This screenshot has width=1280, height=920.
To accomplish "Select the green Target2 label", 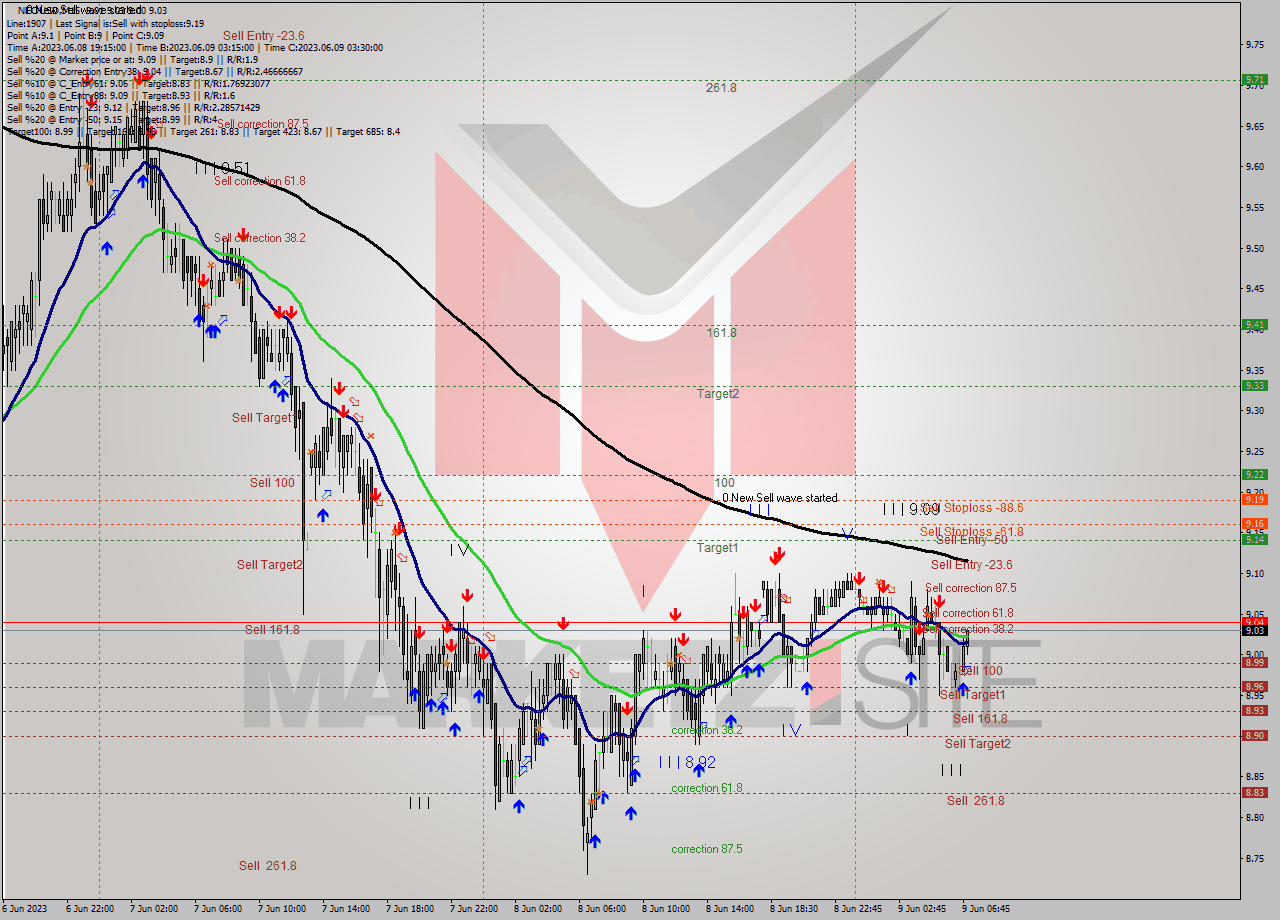I will [x=718, y=393].
